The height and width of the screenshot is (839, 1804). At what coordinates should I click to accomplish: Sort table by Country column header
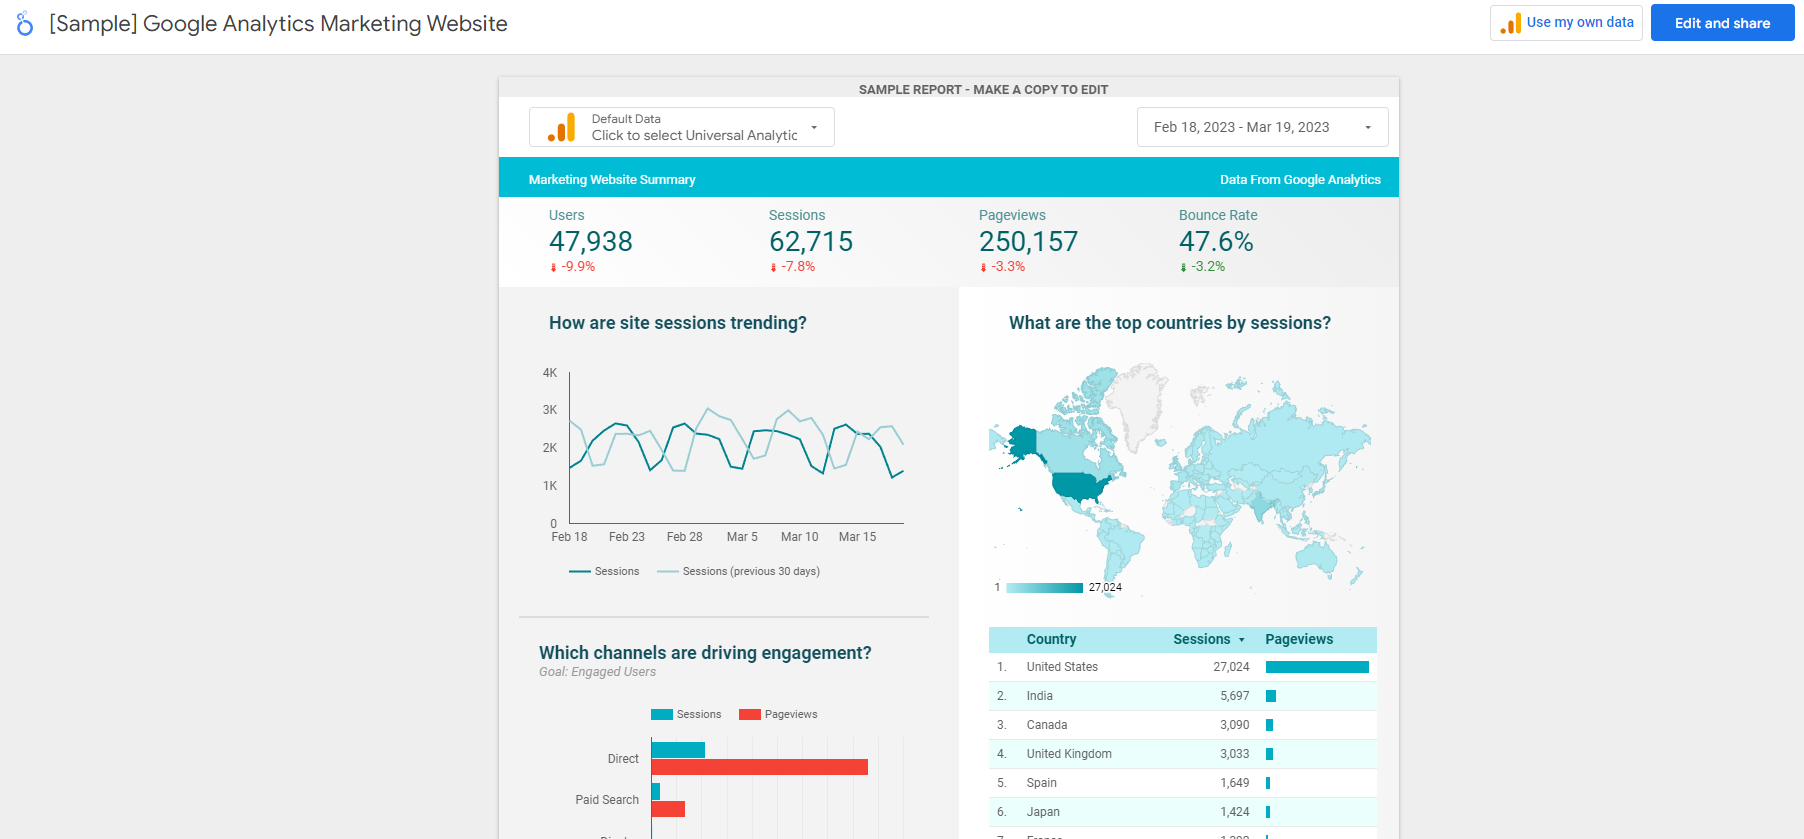(1051, 640)
